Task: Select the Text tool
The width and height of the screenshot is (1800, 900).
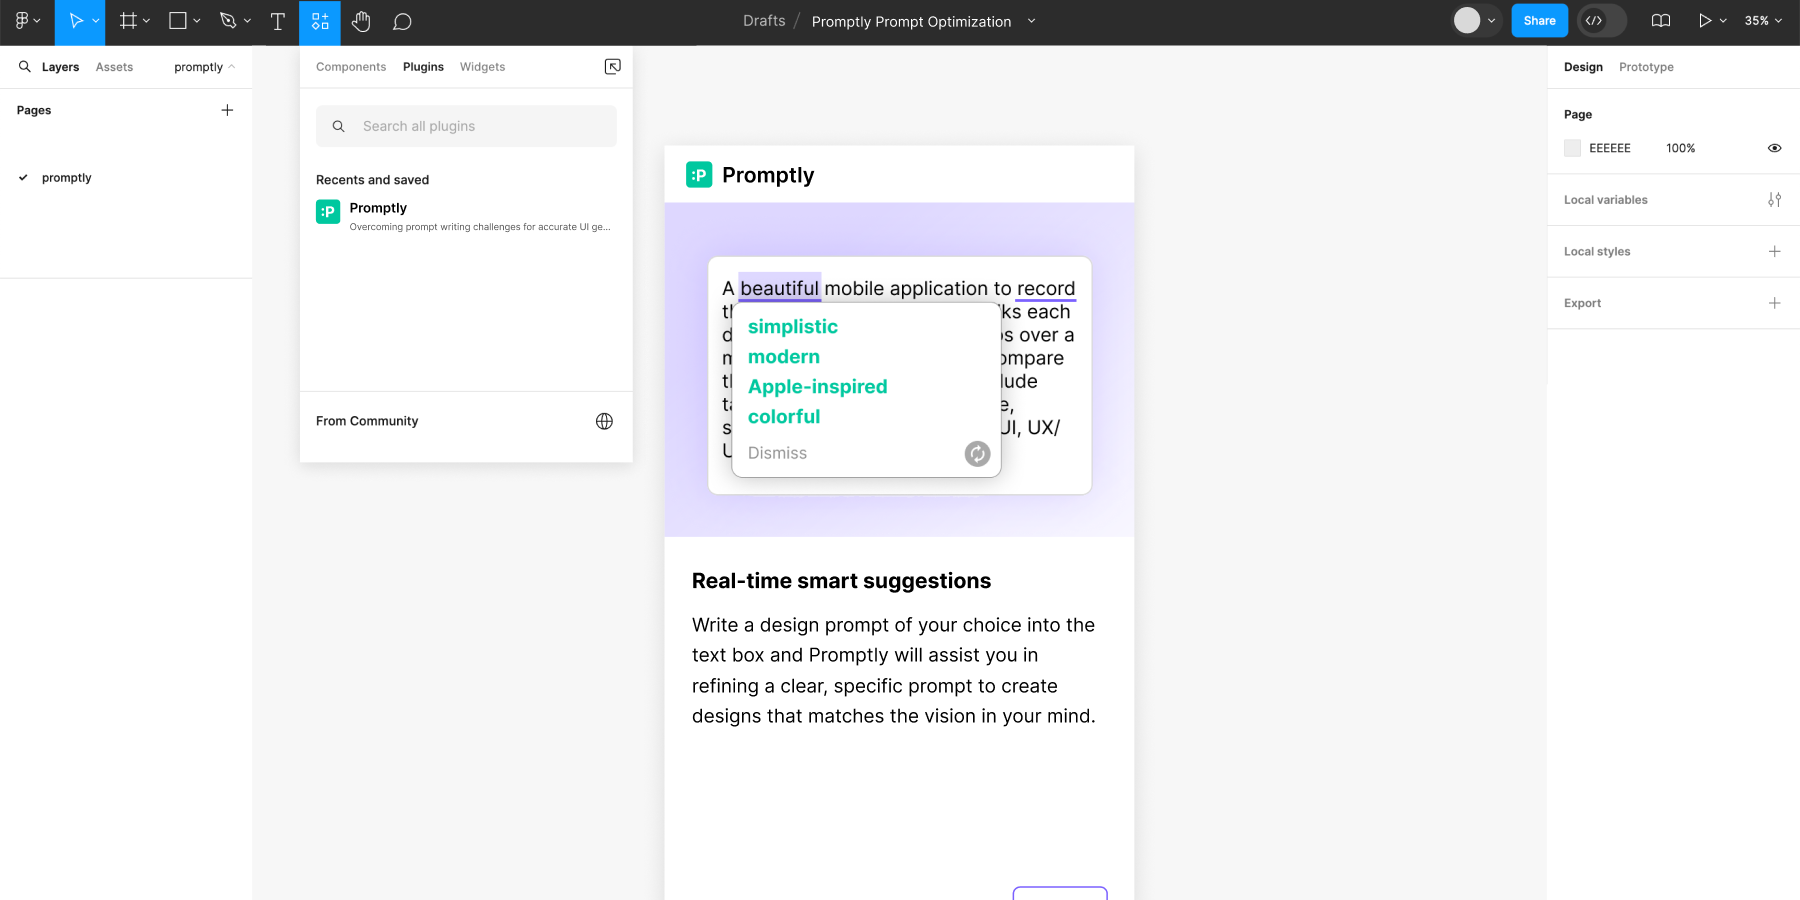Action: click(x=278, y=21)
